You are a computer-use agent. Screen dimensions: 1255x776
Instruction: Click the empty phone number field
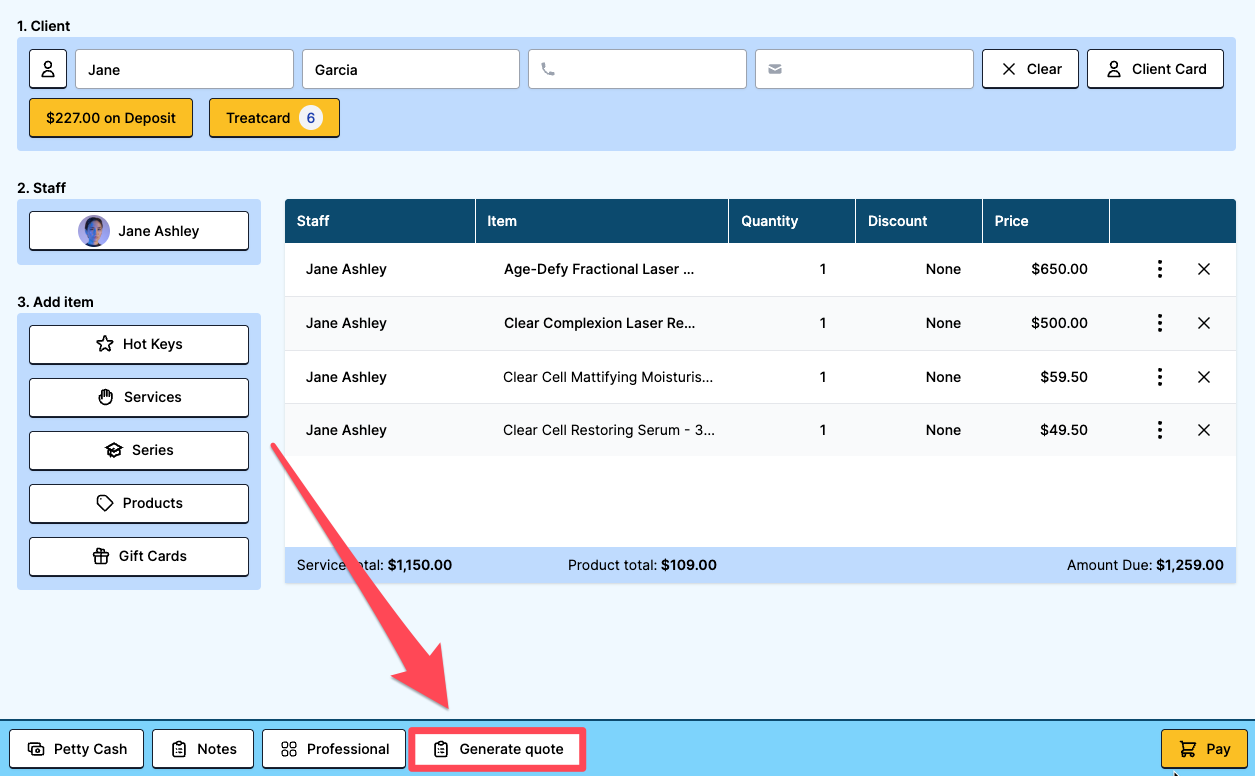(x=638, y=70)
